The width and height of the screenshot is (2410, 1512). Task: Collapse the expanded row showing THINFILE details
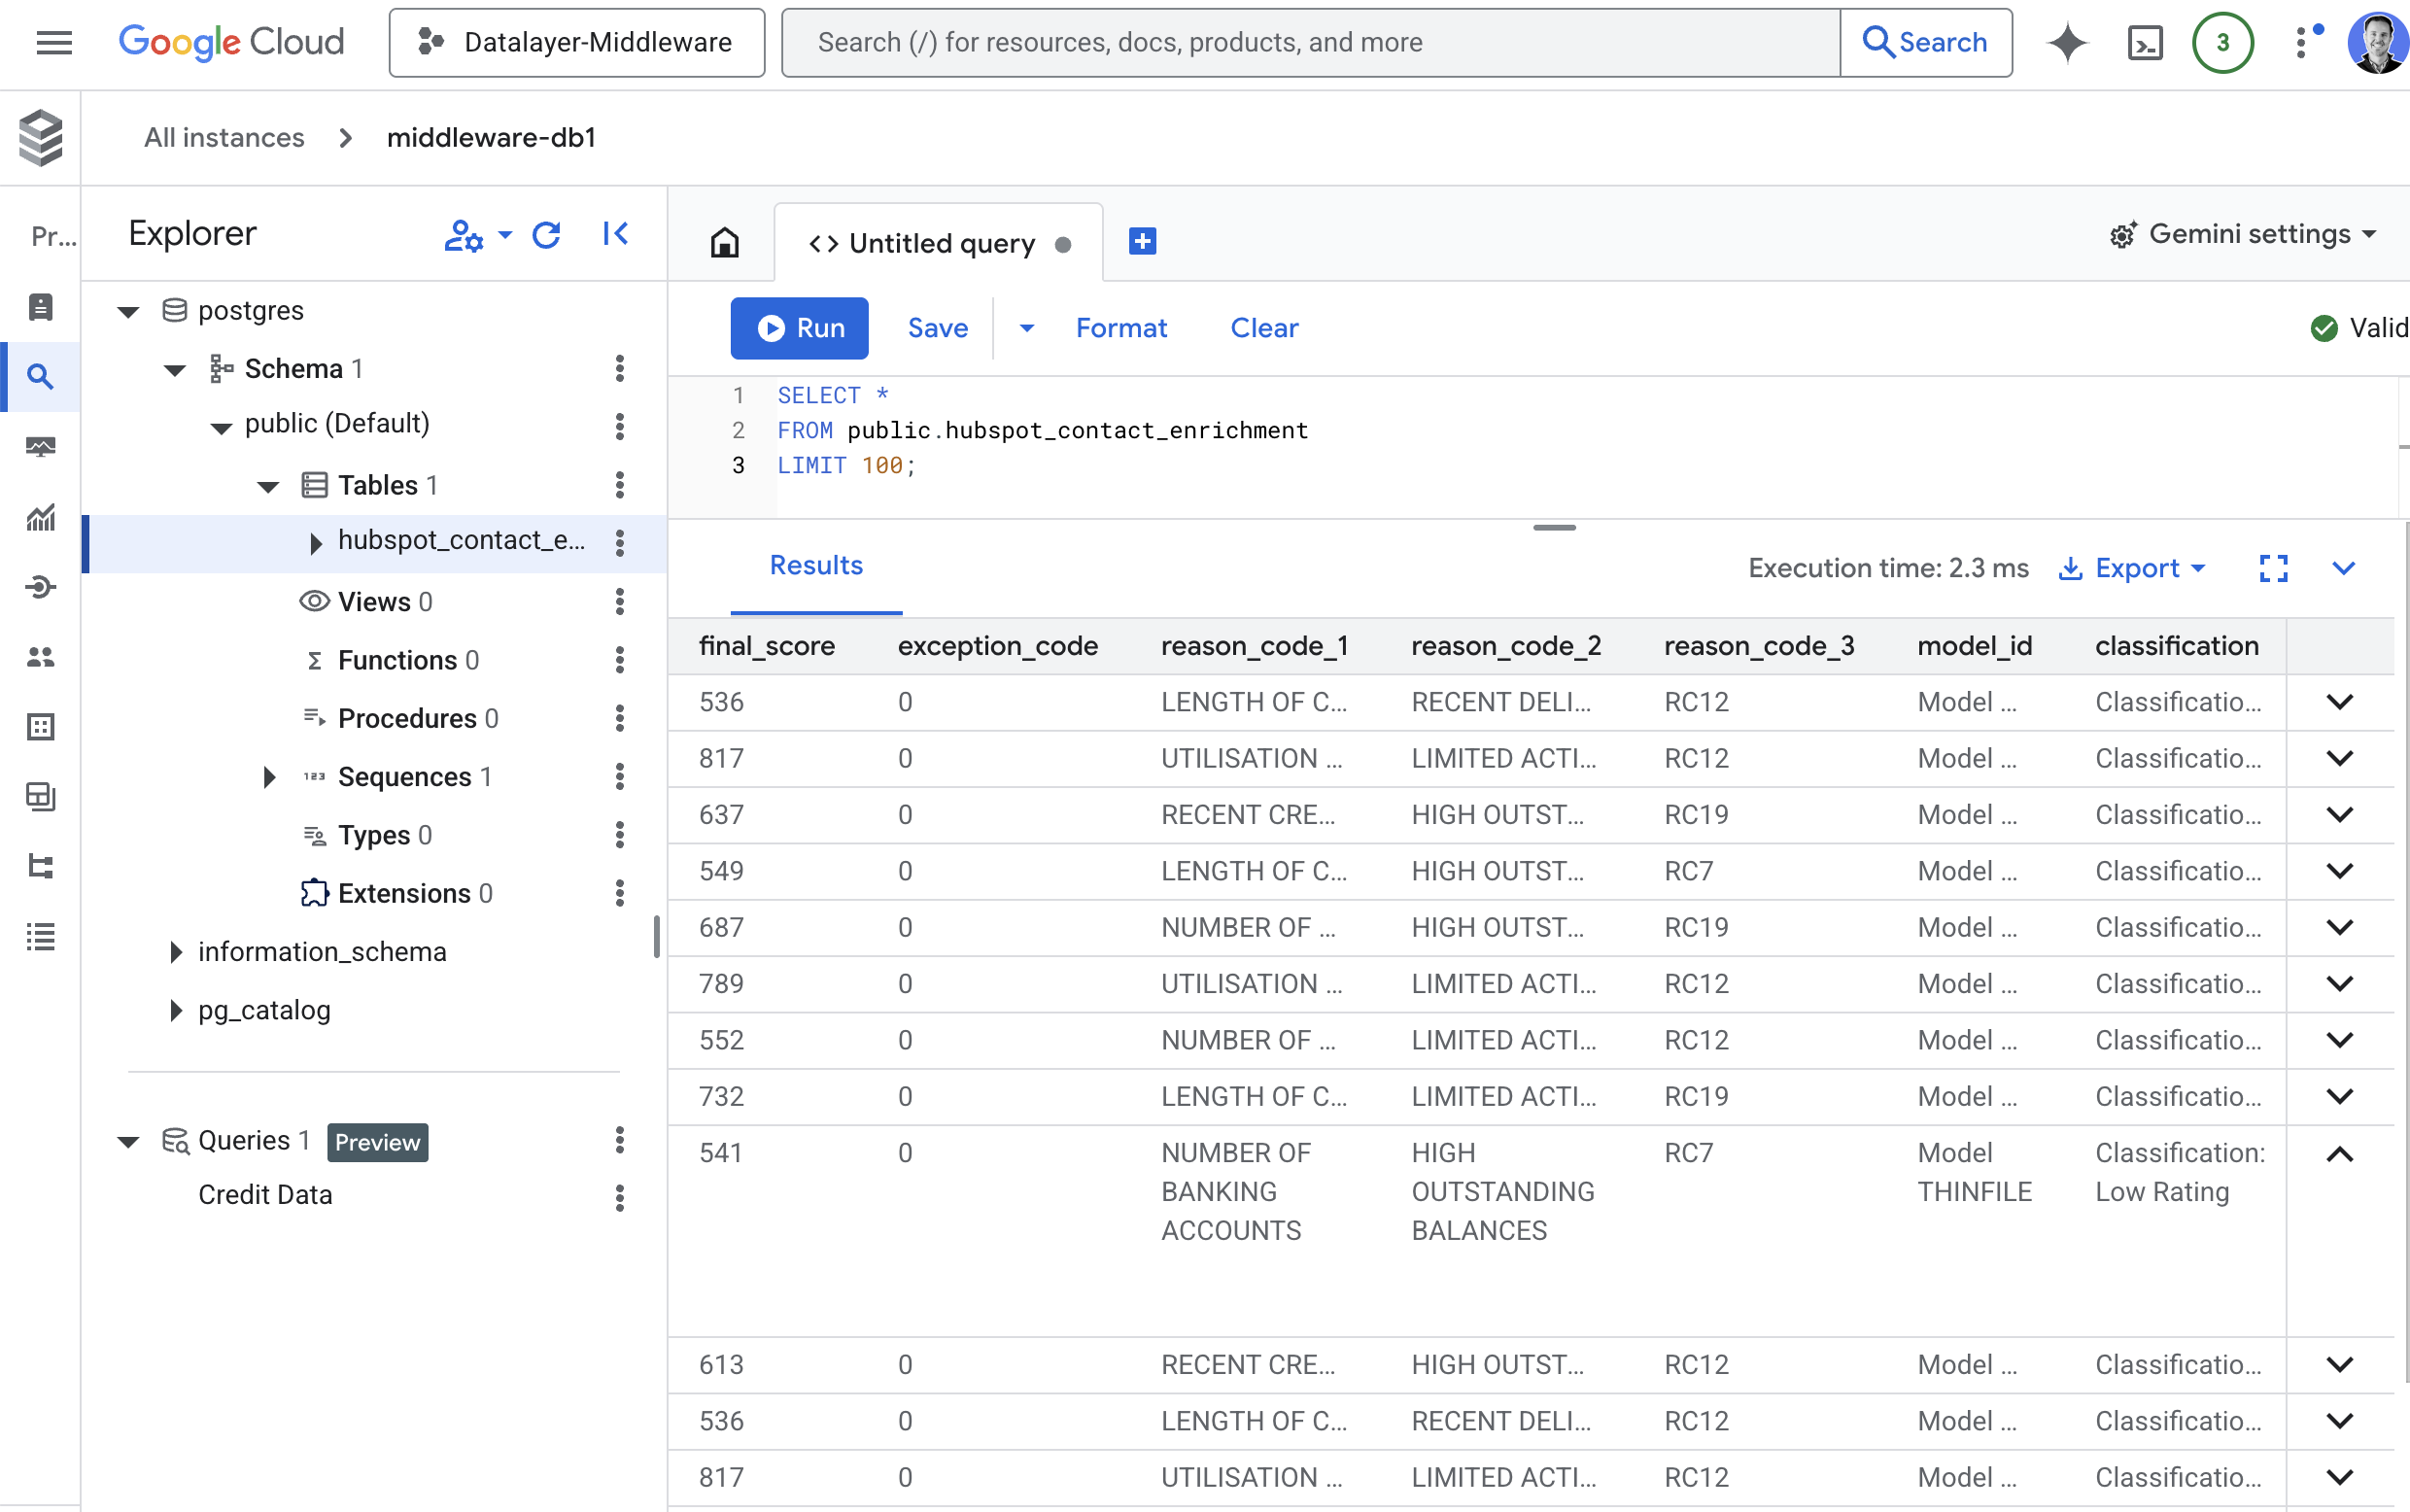pos(2339,1155)
